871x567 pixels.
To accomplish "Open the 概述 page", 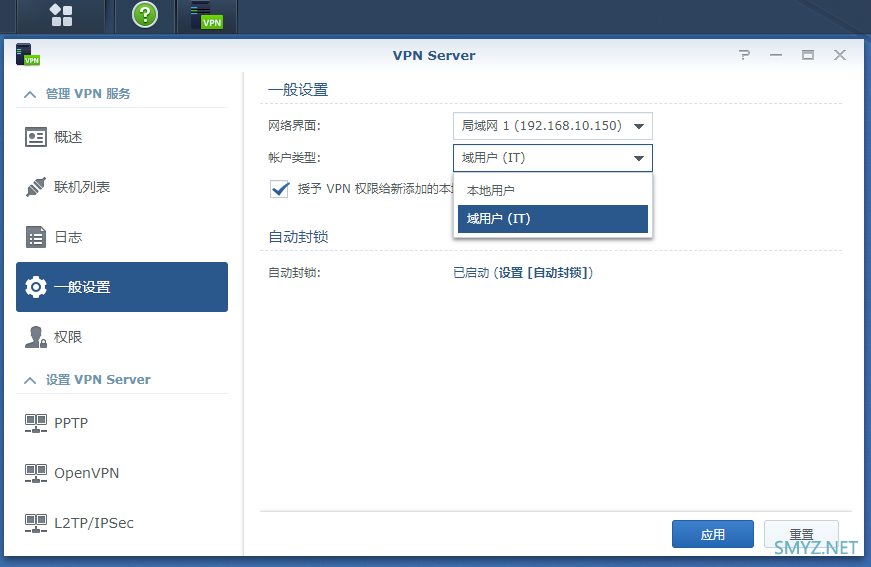I will coord(122,137).
